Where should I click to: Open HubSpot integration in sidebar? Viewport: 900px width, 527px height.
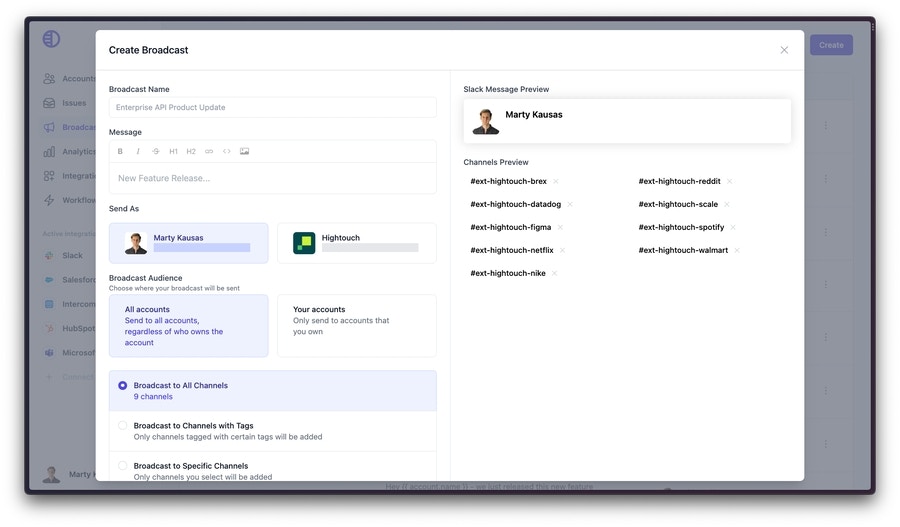(x=69, y=328)
